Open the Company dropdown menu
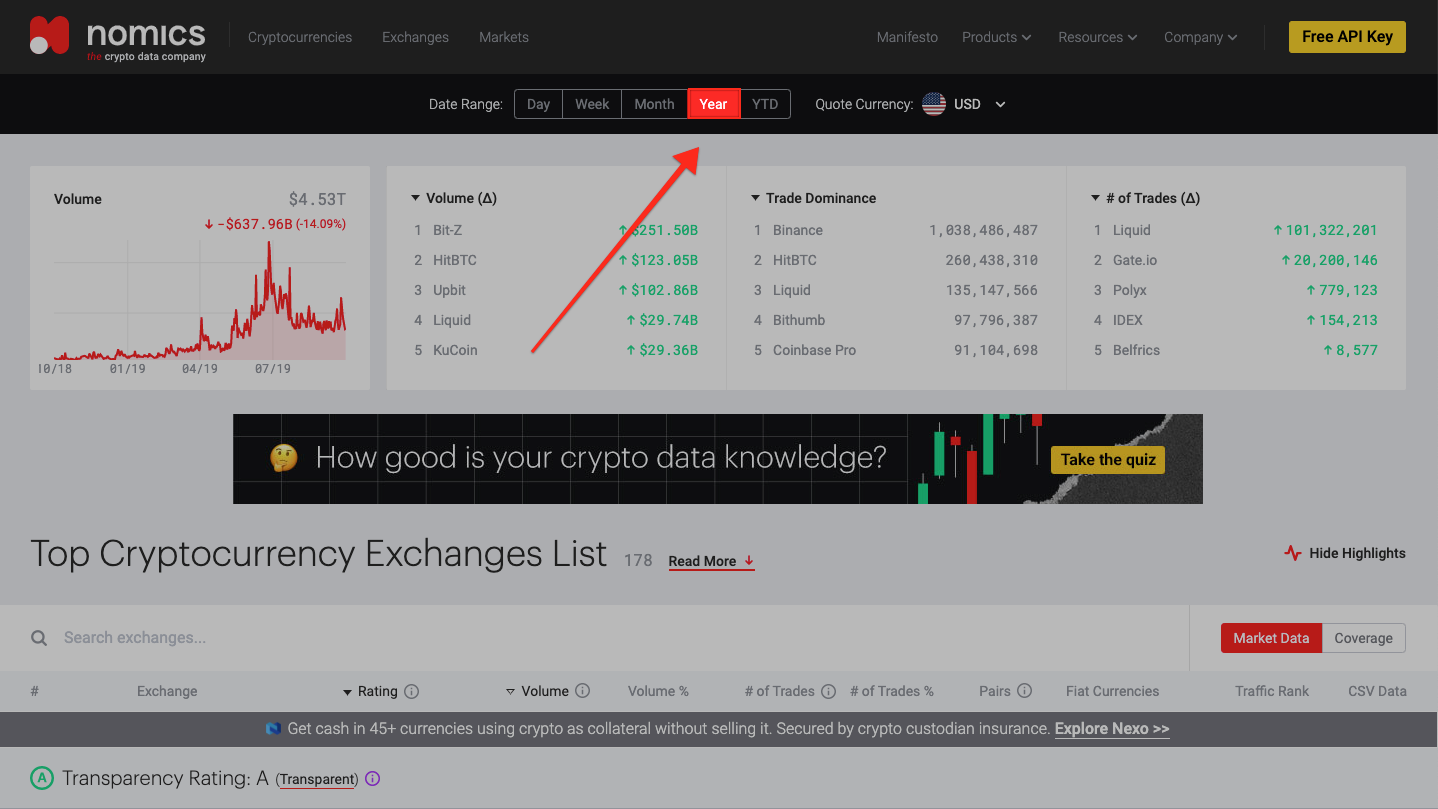Image resolution: width=1438 pixels, height=809 pixels. coord(1200,37)
